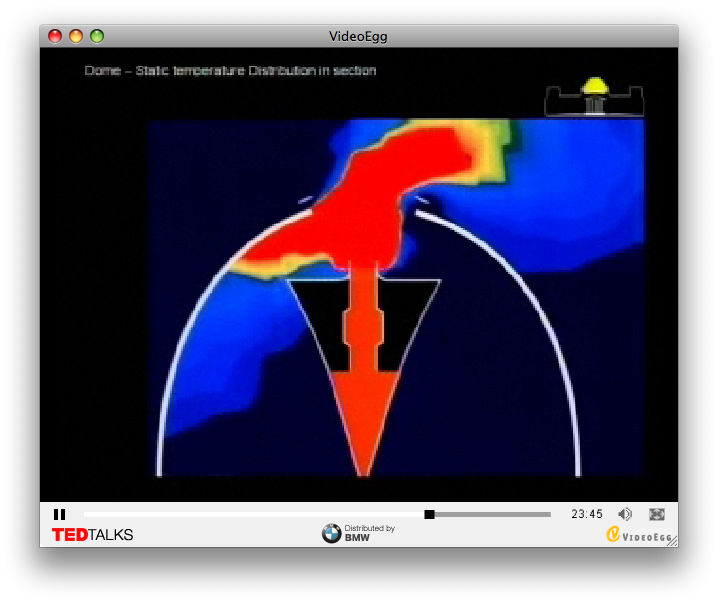Mute the audio with the speaker icon
718x602 pixels.
pyautogui.click(x=625, y=514)
